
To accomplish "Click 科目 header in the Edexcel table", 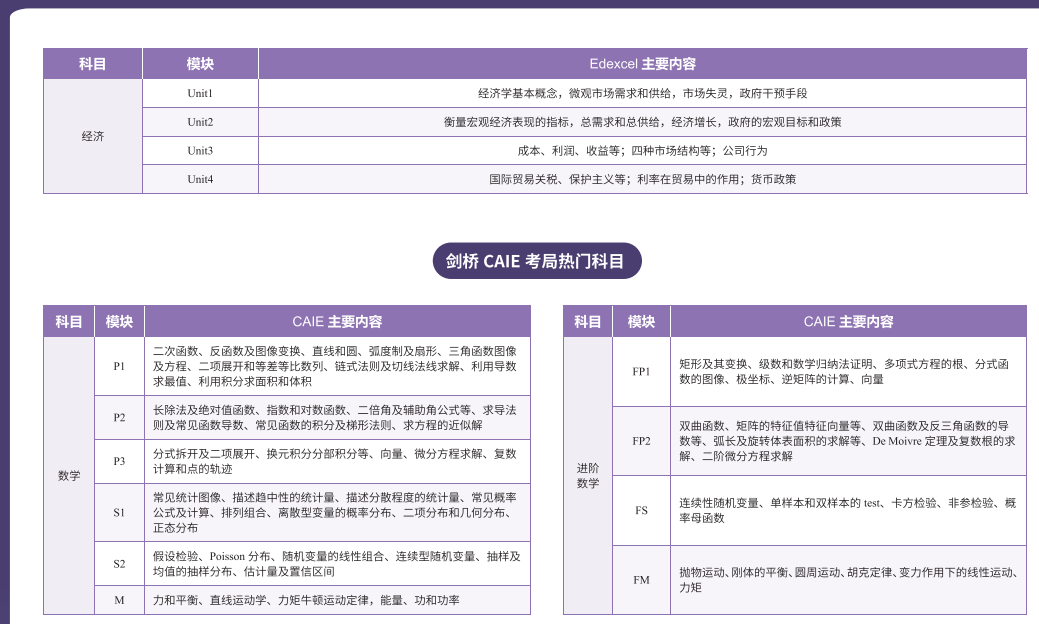I will tap(93, 64).
